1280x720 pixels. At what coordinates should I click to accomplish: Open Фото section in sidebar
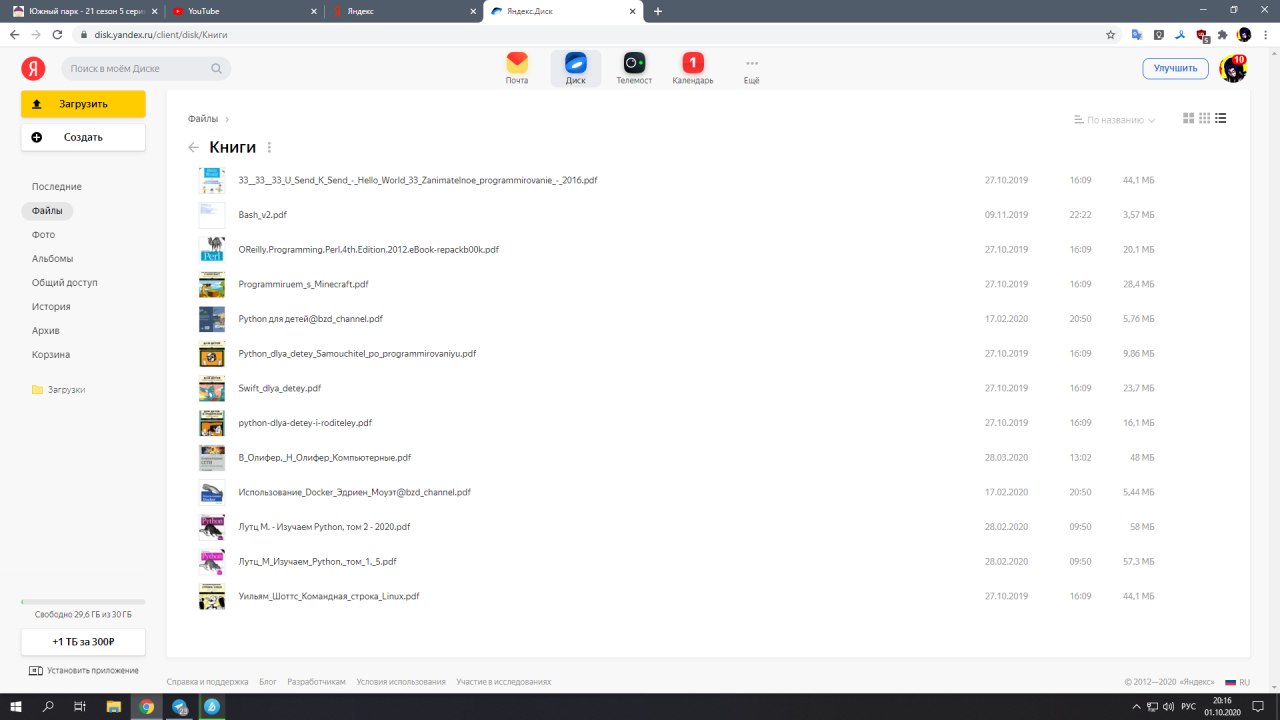coord(43,235)
